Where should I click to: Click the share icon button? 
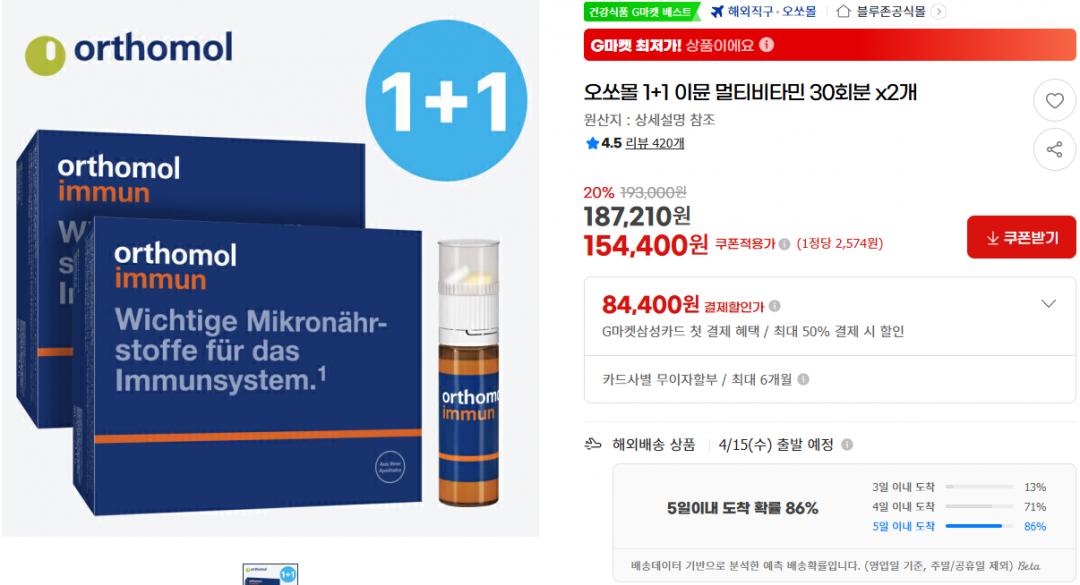[x=1055, y=150]
